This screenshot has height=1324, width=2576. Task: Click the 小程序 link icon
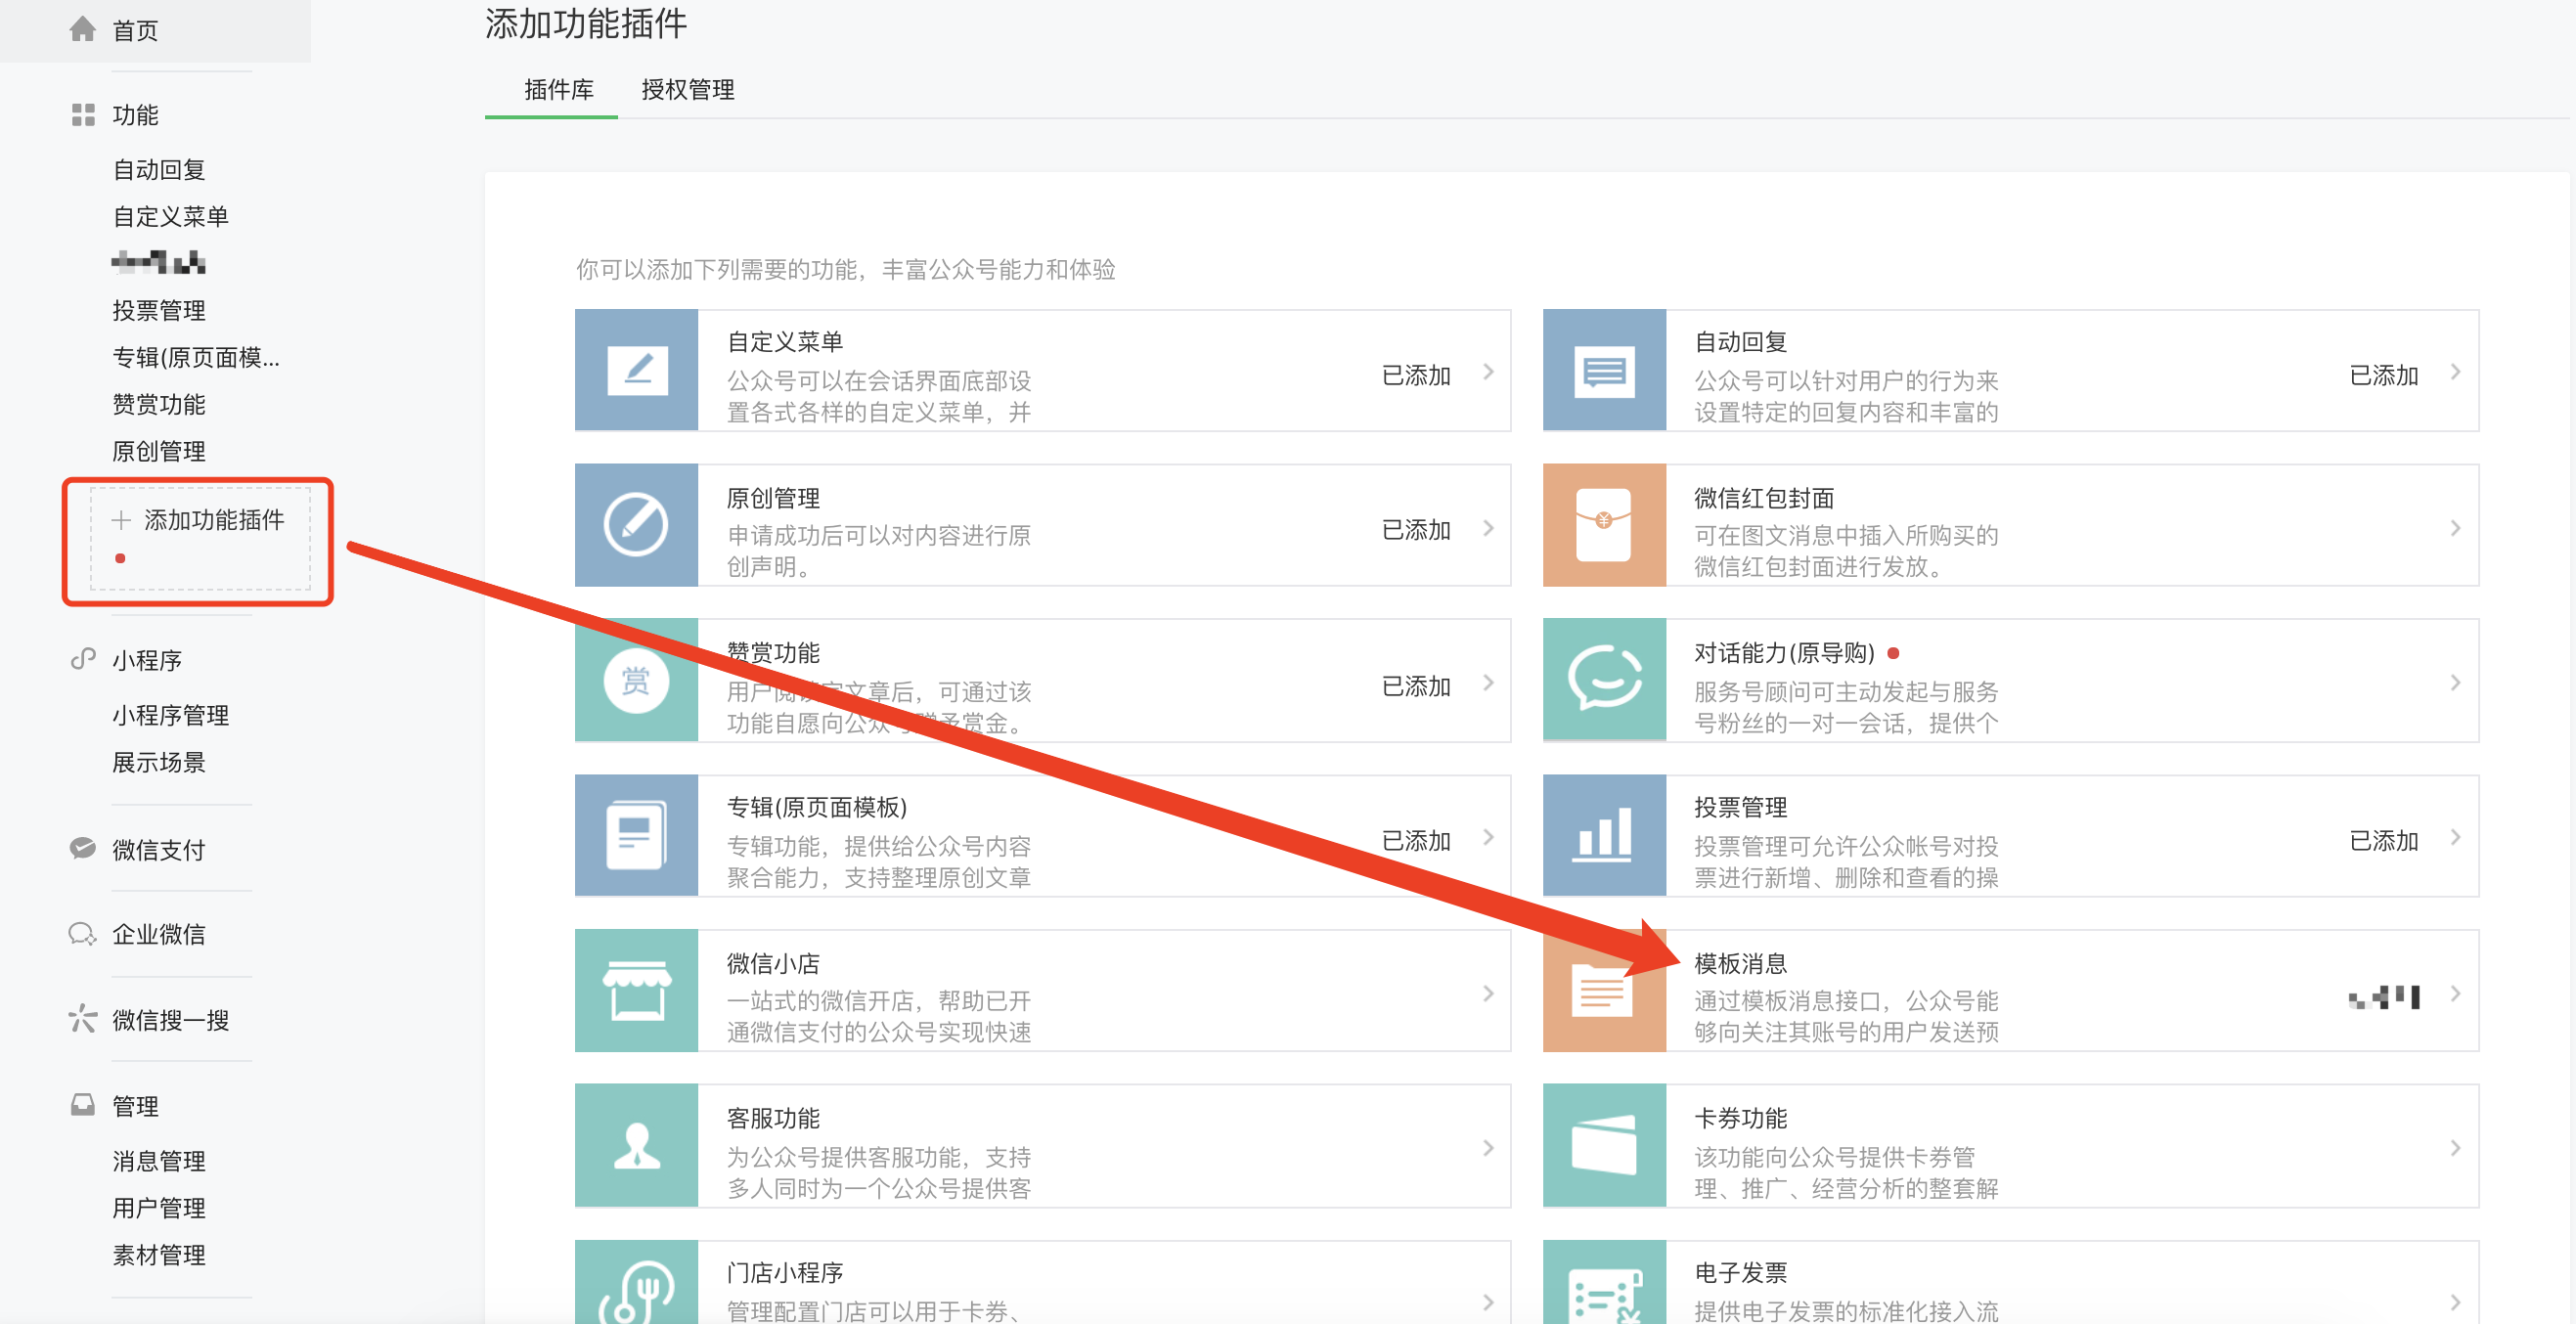[x=83, y=659]
